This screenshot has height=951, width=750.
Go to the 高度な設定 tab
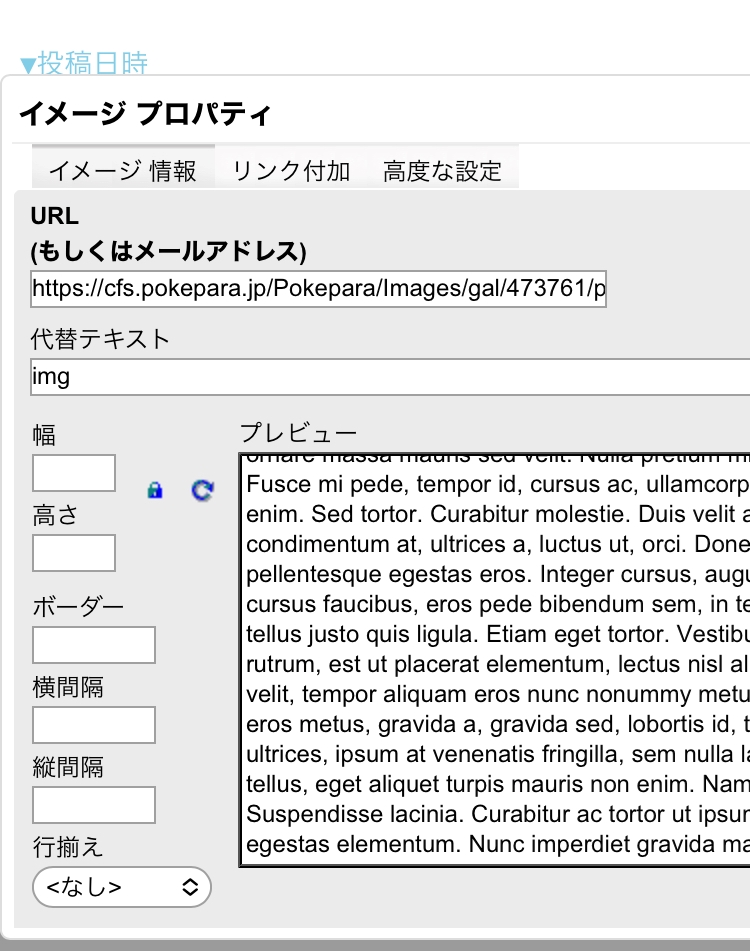(442, 170)
